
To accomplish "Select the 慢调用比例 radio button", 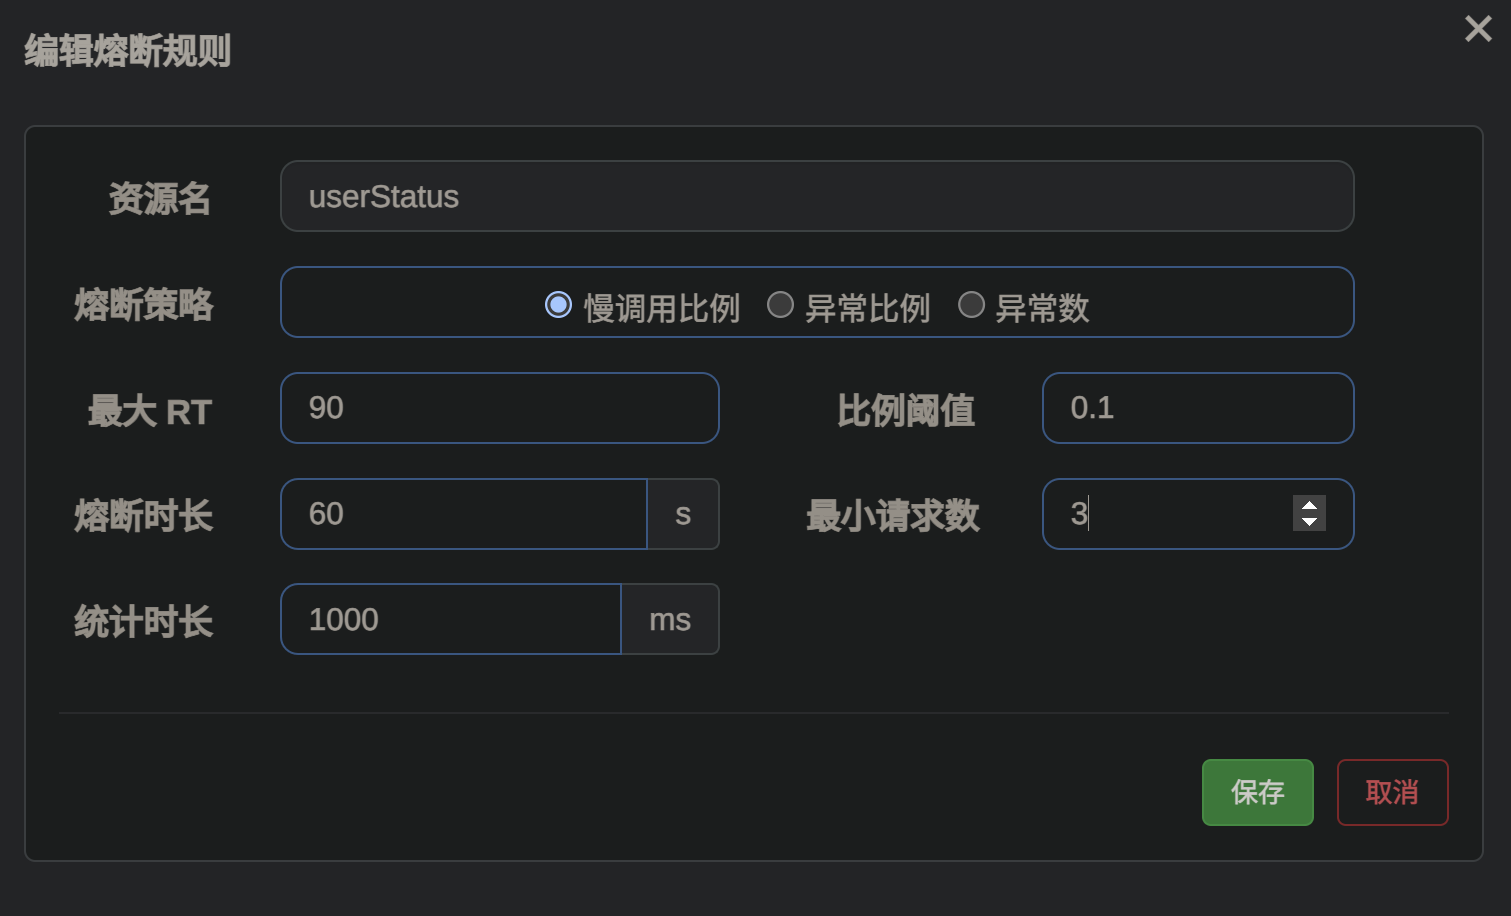I will coord(558,305).
